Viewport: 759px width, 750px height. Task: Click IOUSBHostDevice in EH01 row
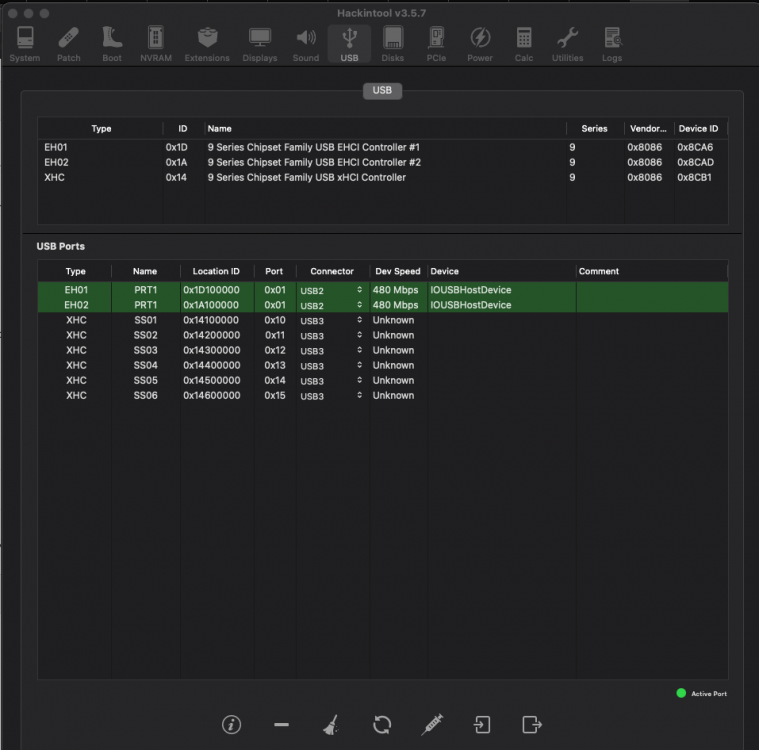[471, 290]
